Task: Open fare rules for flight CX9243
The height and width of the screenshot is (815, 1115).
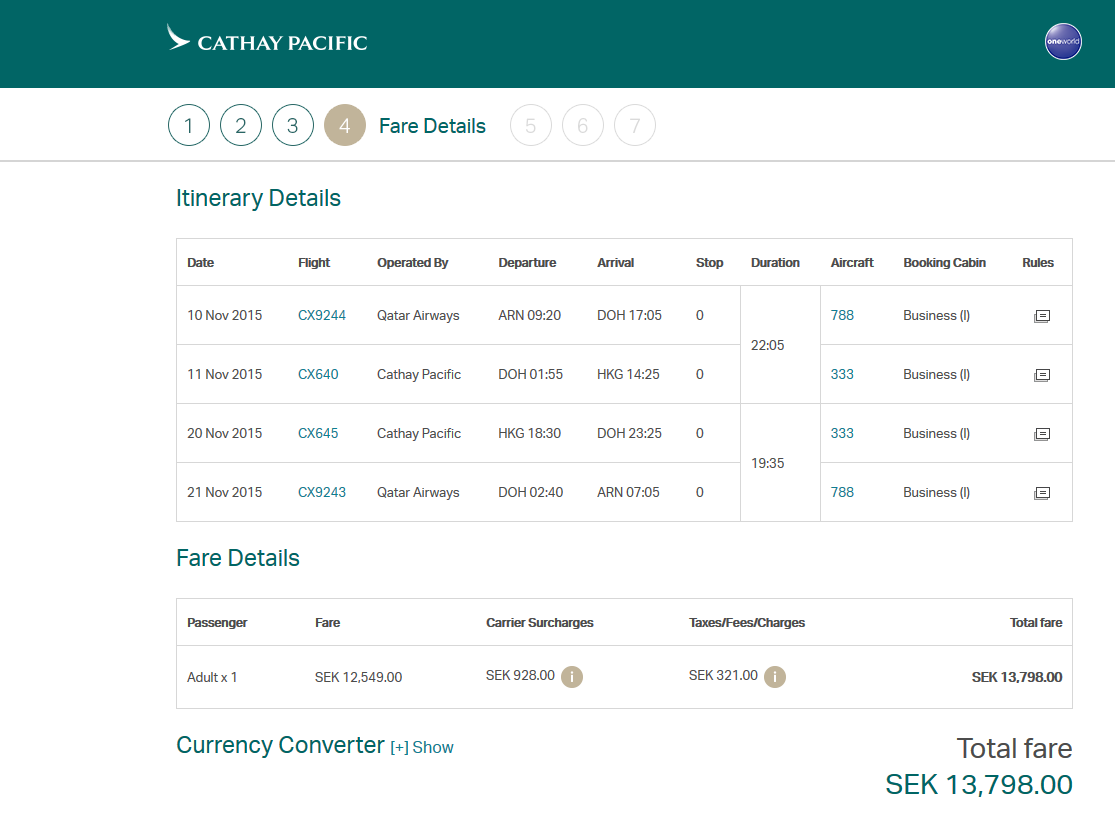Action: (1041, 493)
